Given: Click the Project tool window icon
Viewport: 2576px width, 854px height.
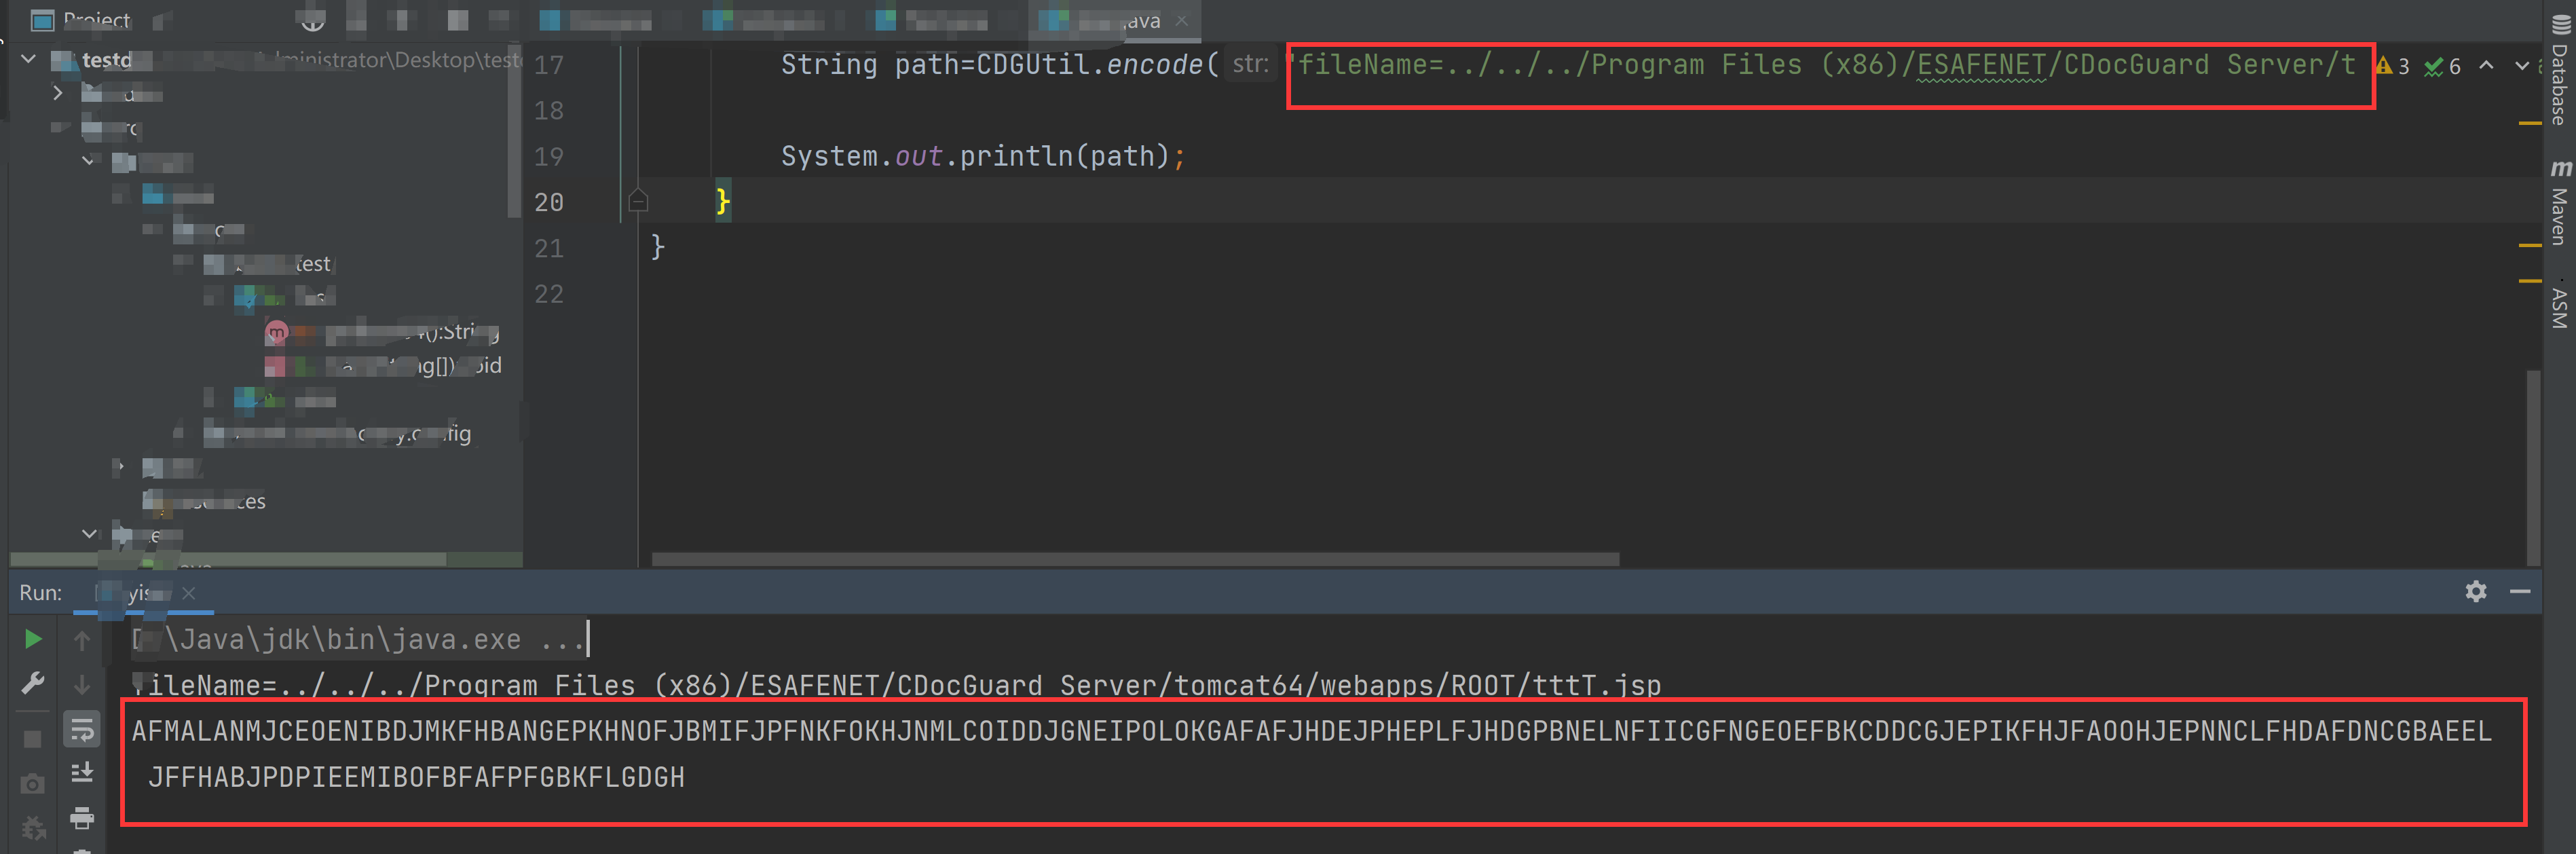Looking at the screenshot, I should (x=43, y=20).
